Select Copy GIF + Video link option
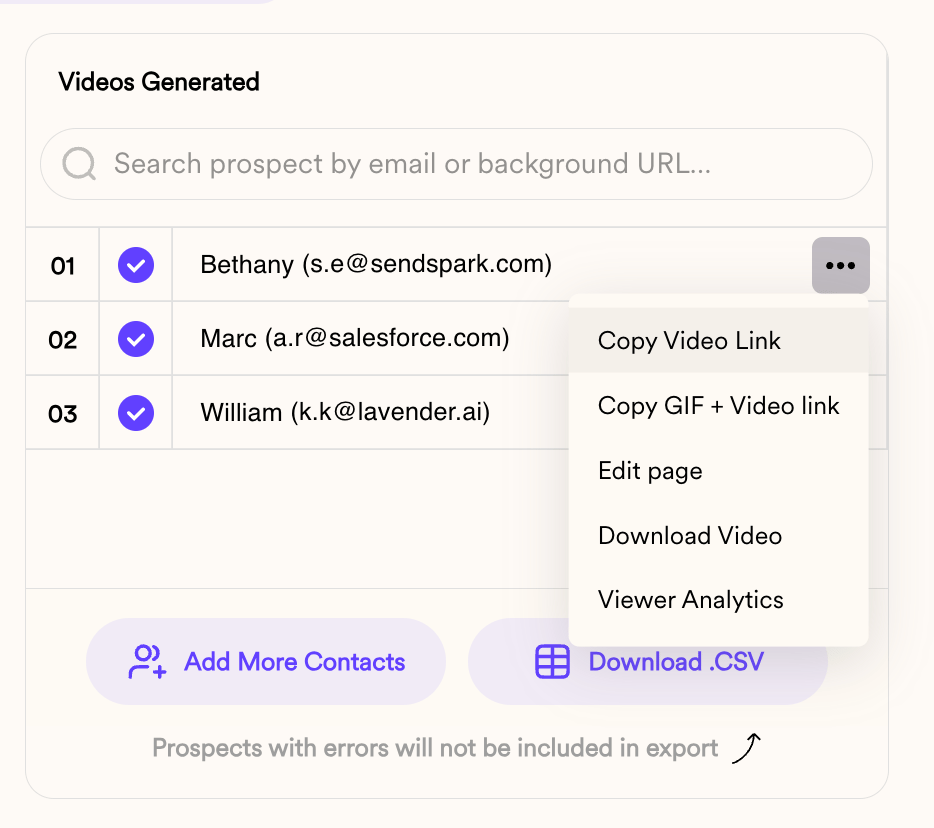This screenshot has width=934, height=828. click(x=718, y=406)
